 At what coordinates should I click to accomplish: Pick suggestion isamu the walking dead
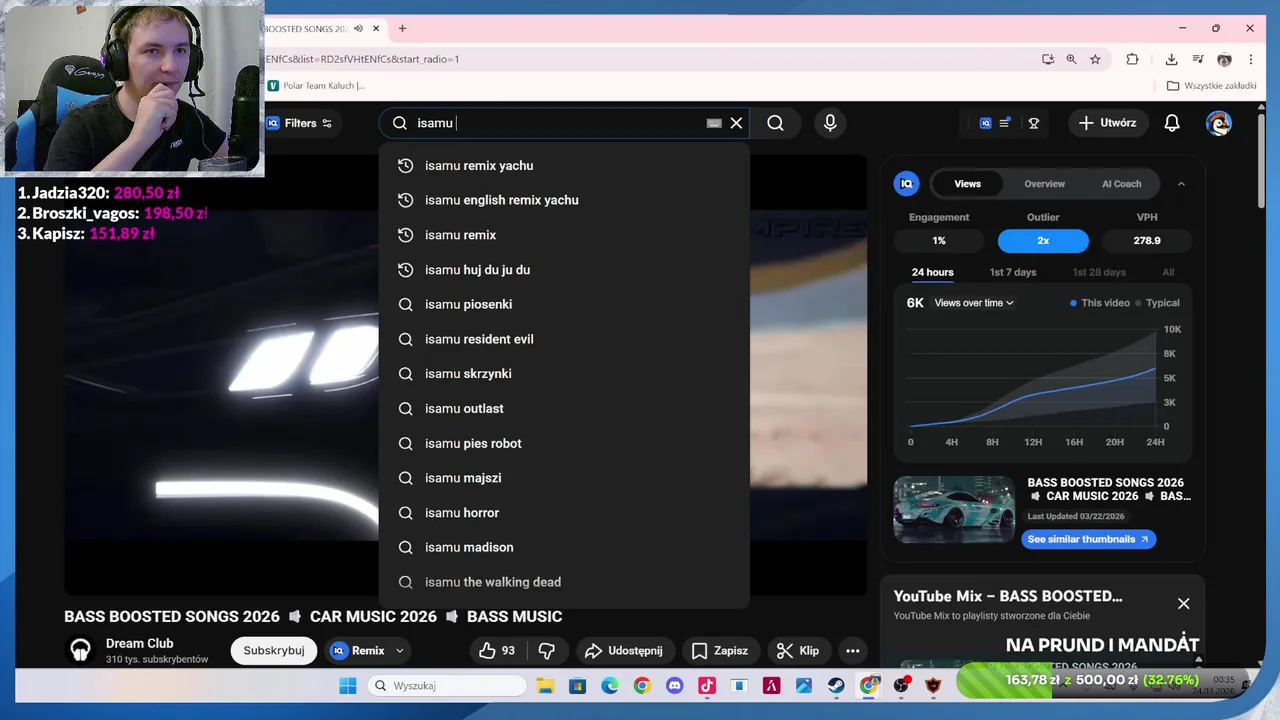point(564,582)
